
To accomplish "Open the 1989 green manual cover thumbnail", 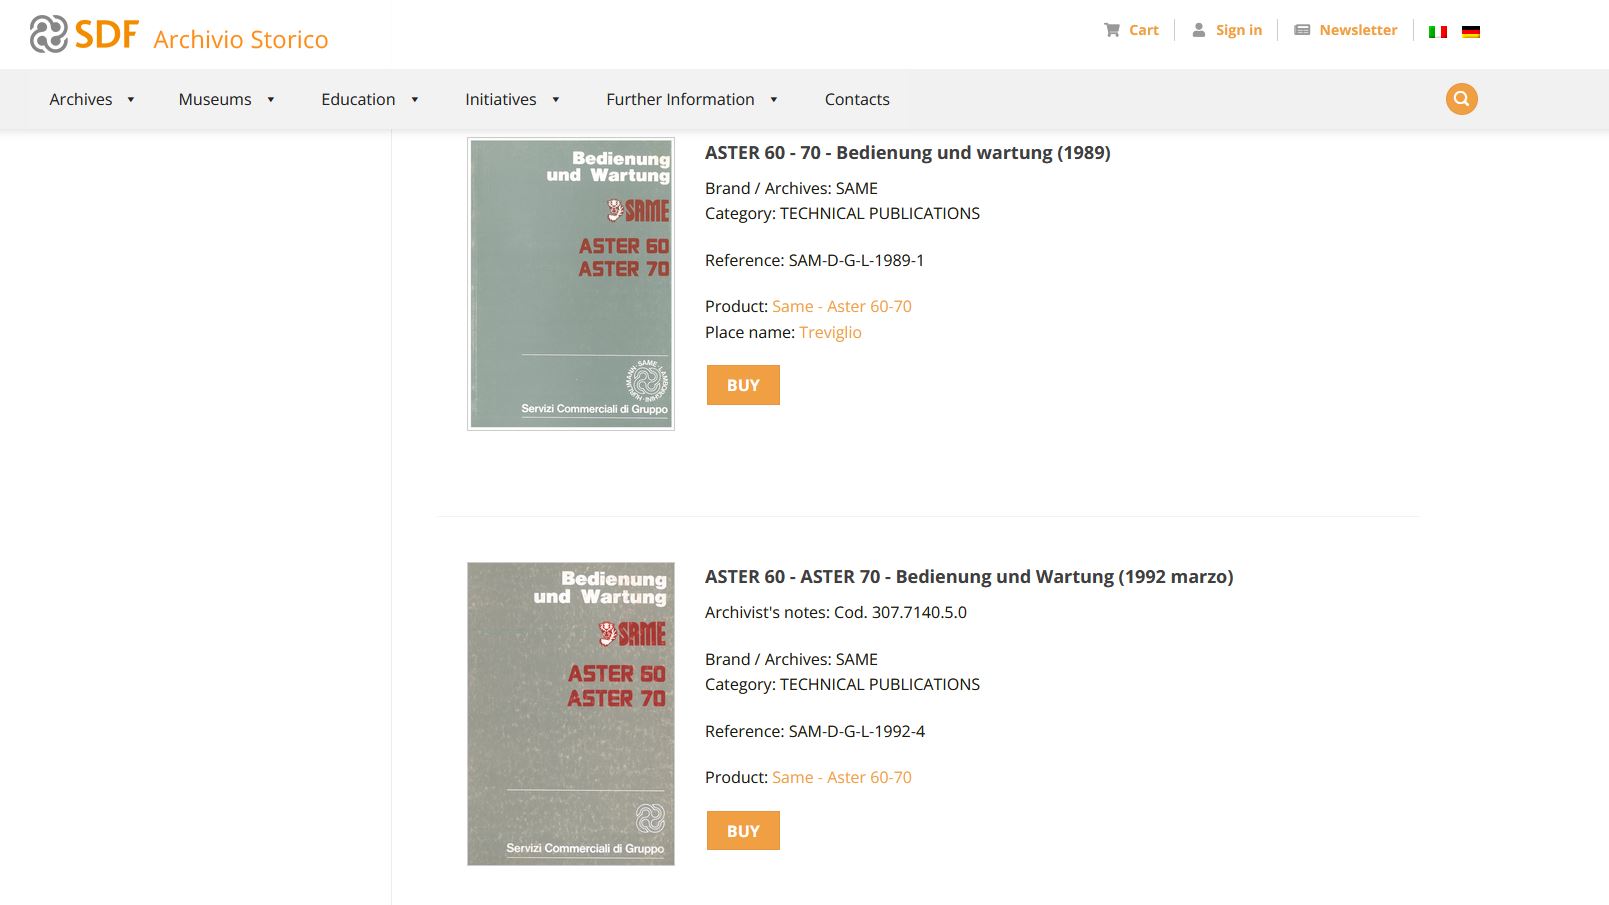I will pos(571,284).
